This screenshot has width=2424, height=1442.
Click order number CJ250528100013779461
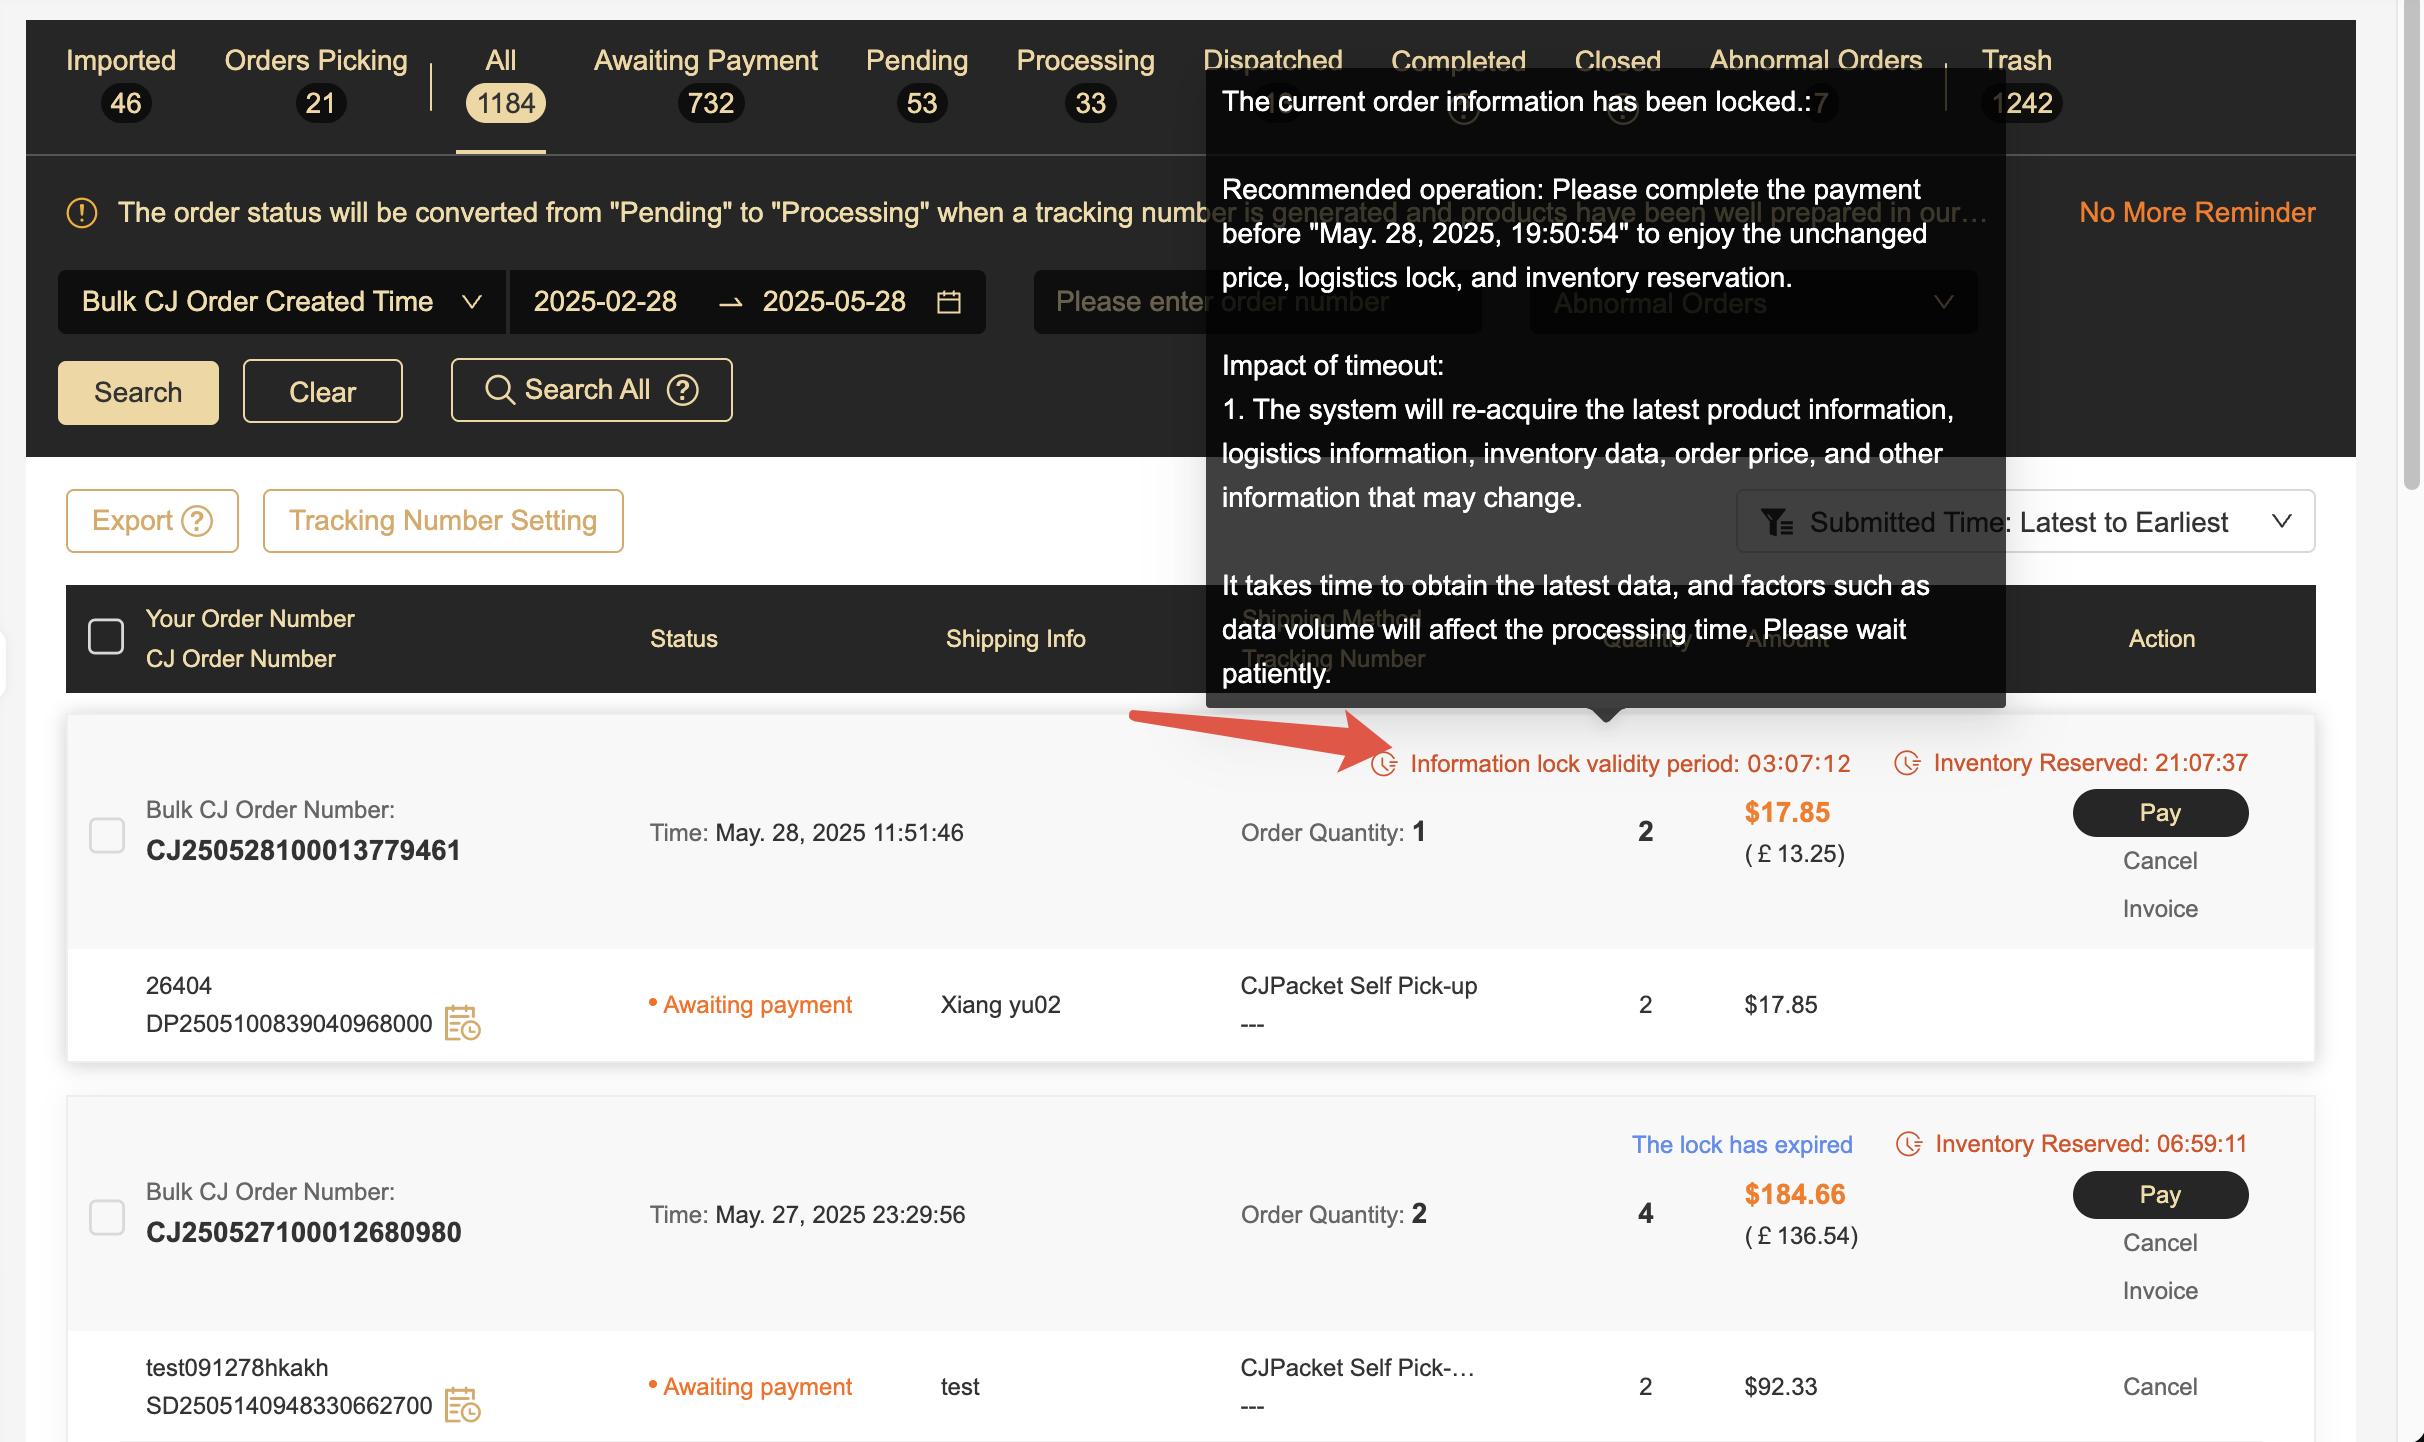point(303,851)
